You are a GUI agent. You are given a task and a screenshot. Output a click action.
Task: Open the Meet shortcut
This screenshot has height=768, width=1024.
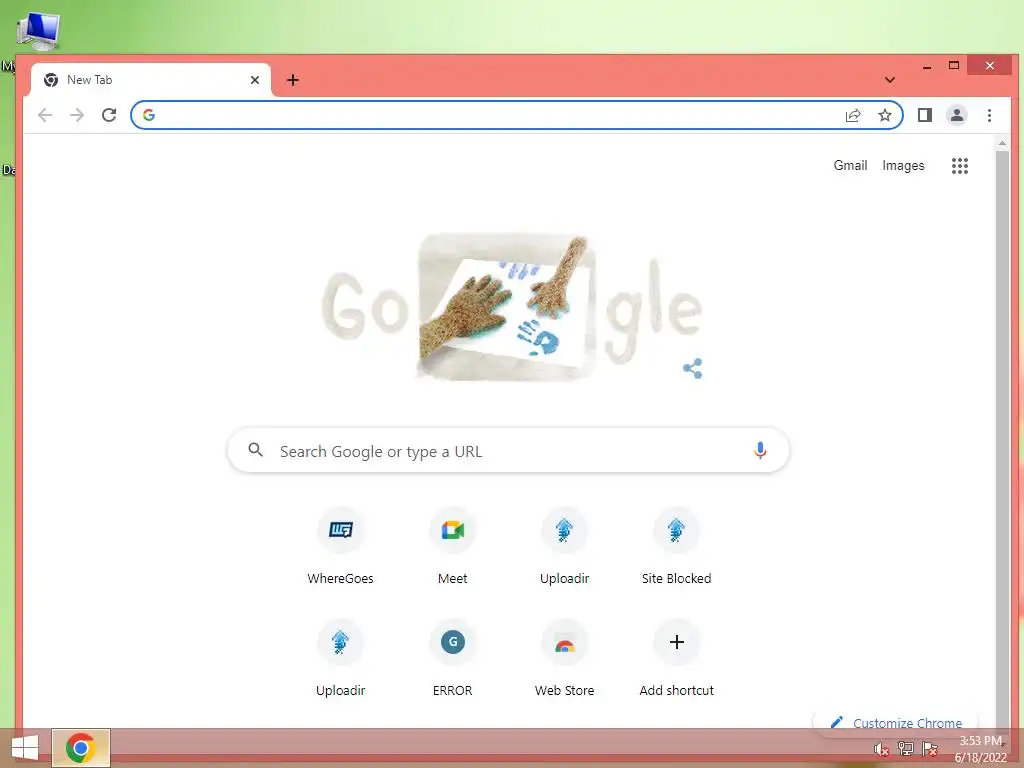coord(453,546)
